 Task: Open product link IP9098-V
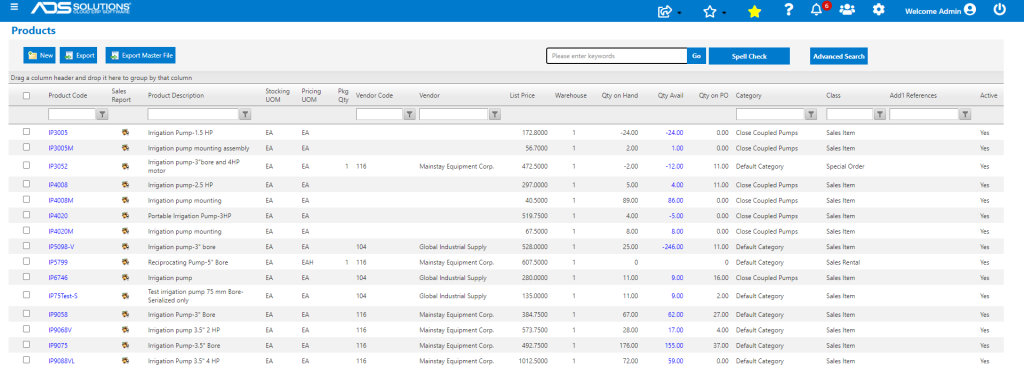tap(61, 247)
